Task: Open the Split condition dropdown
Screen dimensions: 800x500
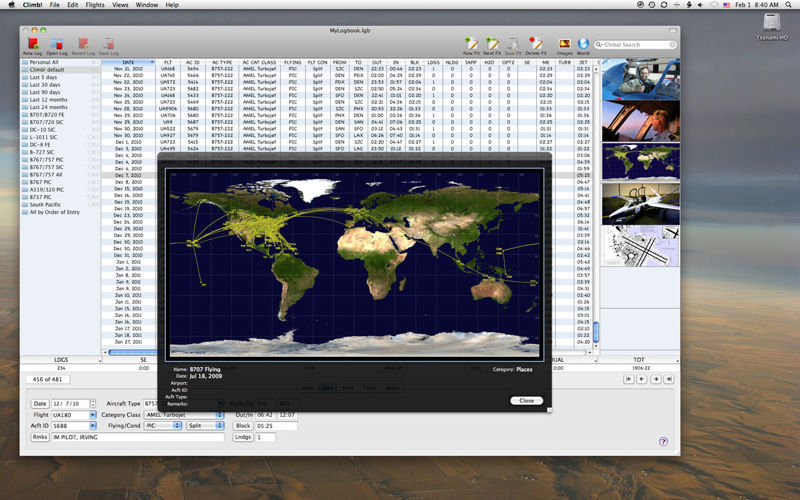Action: 205,425
